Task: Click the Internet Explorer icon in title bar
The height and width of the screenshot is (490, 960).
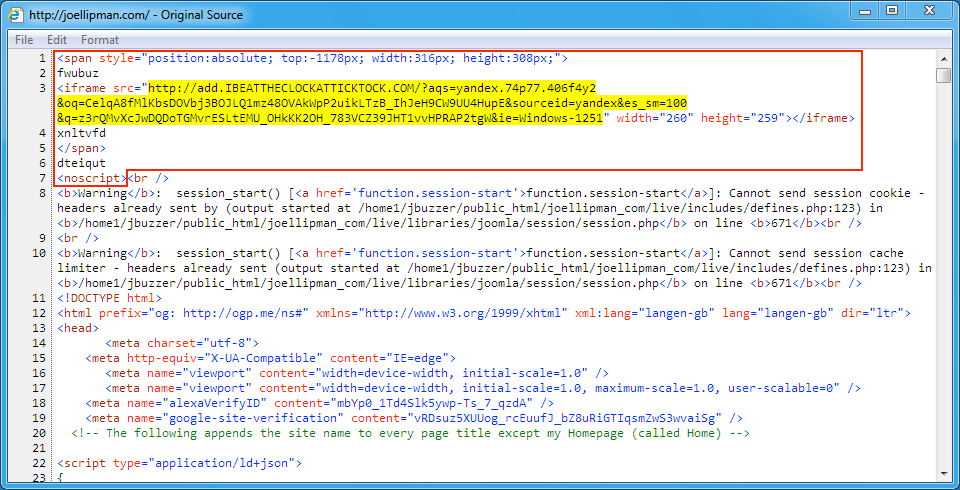Action: pyautogui.click(x=15, y=15)
